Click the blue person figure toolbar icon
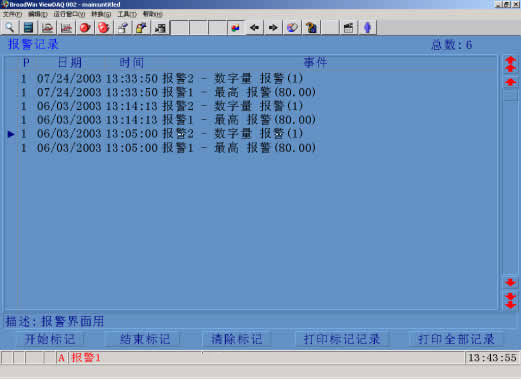Image resolution: width=521 pixels, height=379 pixels. pyautogui.click(x=368, y=27)
